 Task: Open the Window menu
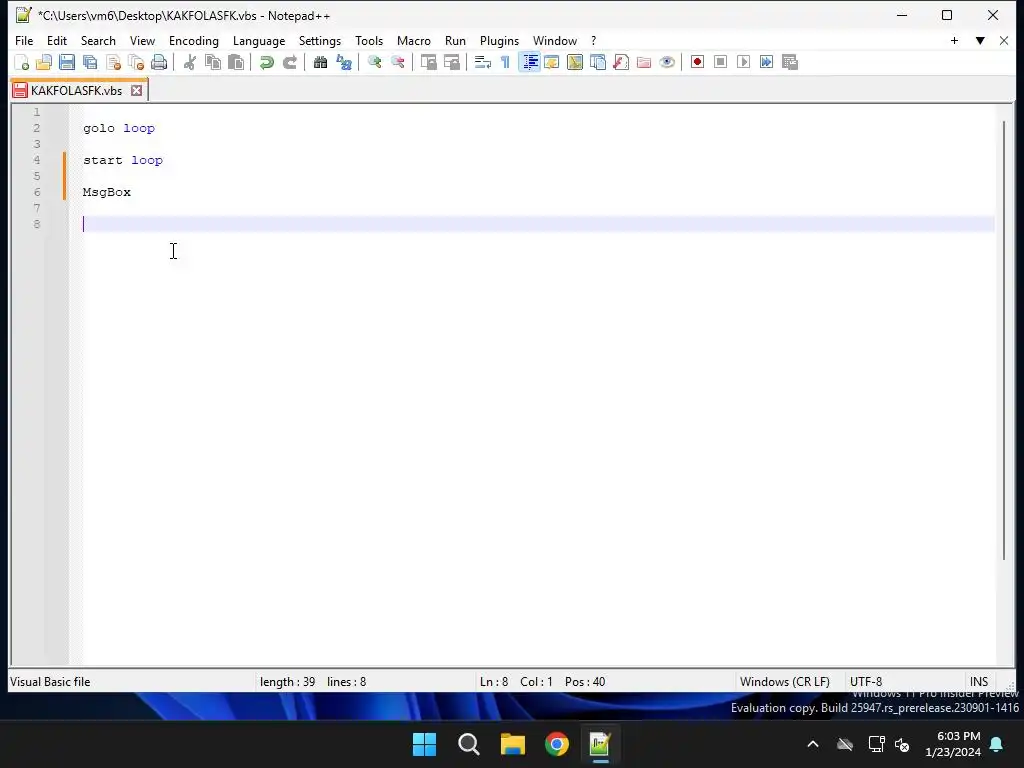tap(555, 40)
